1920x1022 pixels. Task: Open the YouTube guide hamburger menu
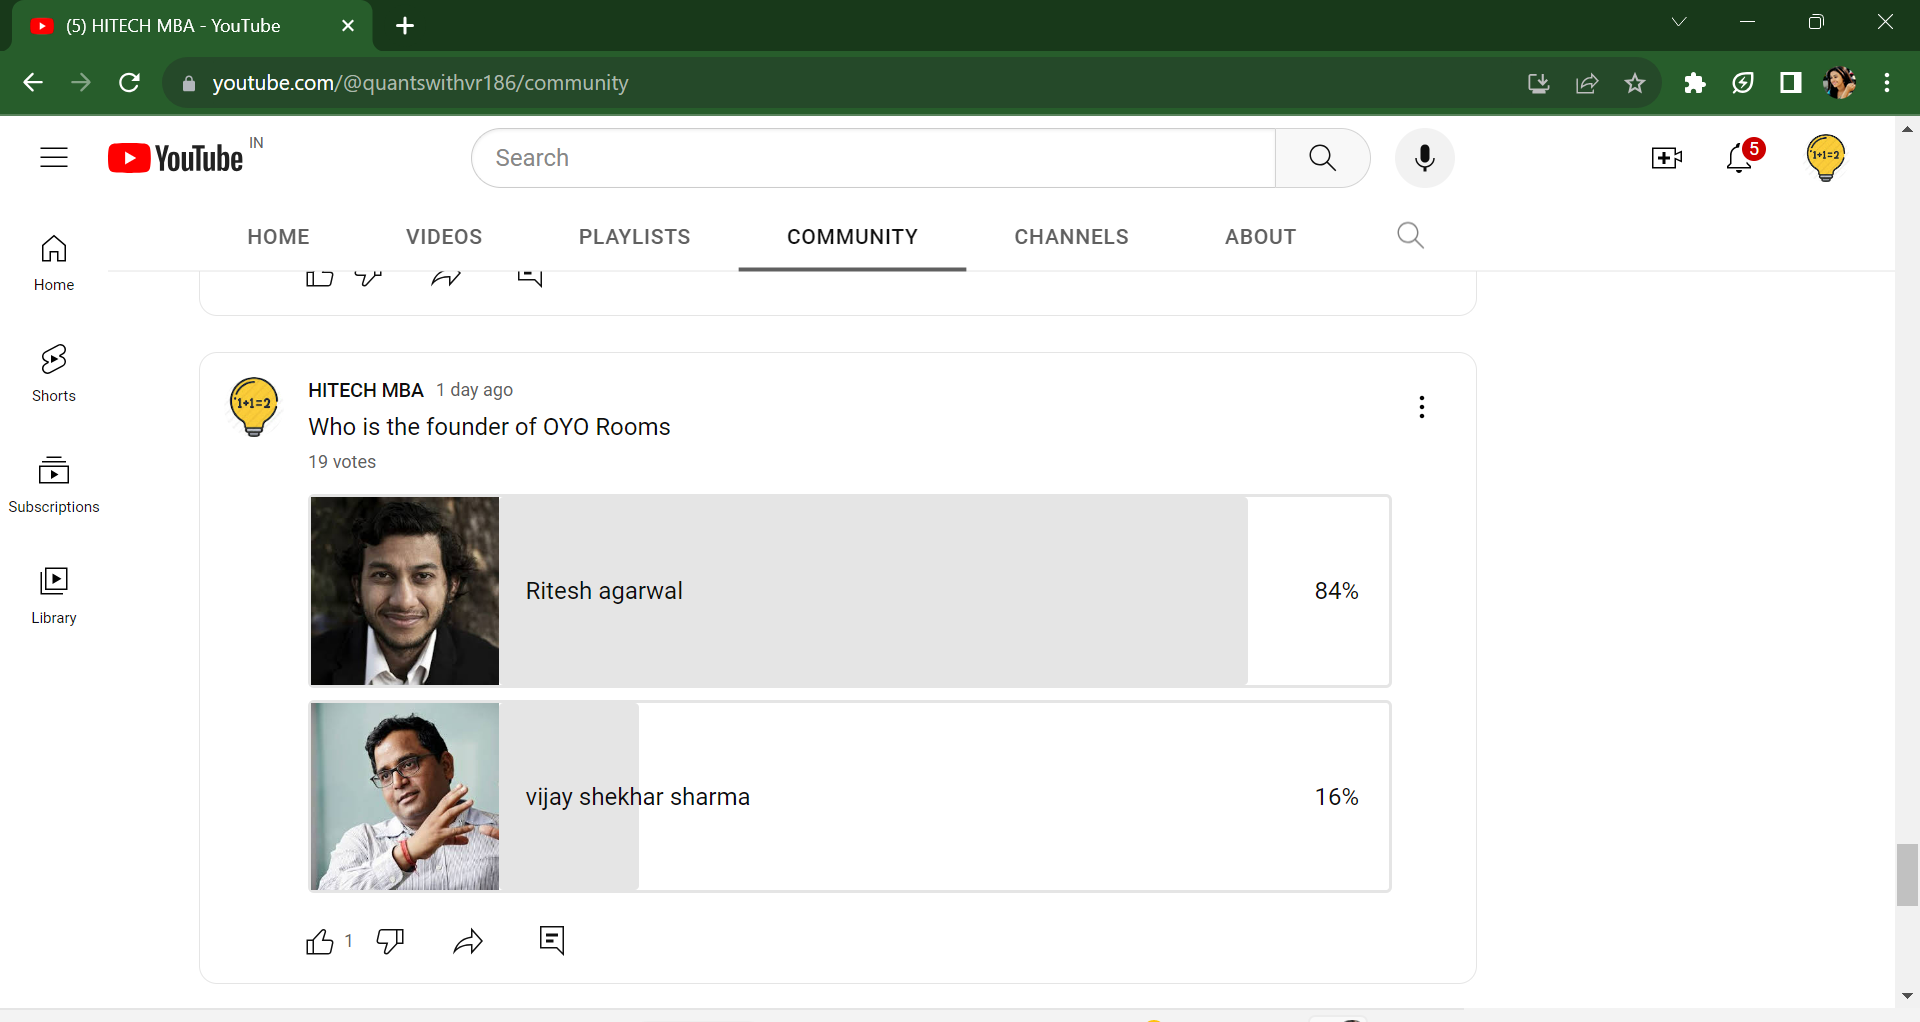[54, 158]
